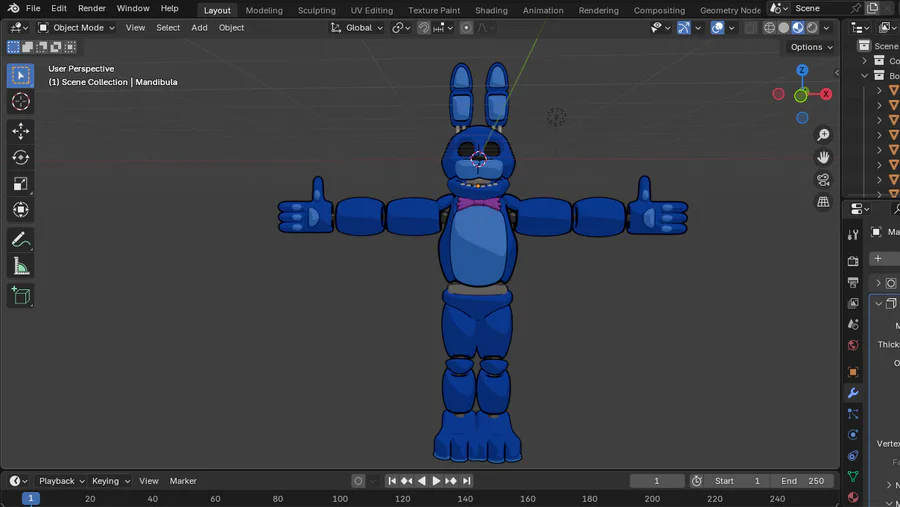This screenshot has width=900, height=507.
Task: Switch perspective/orthographic grid icon
Action: [823, 202]
